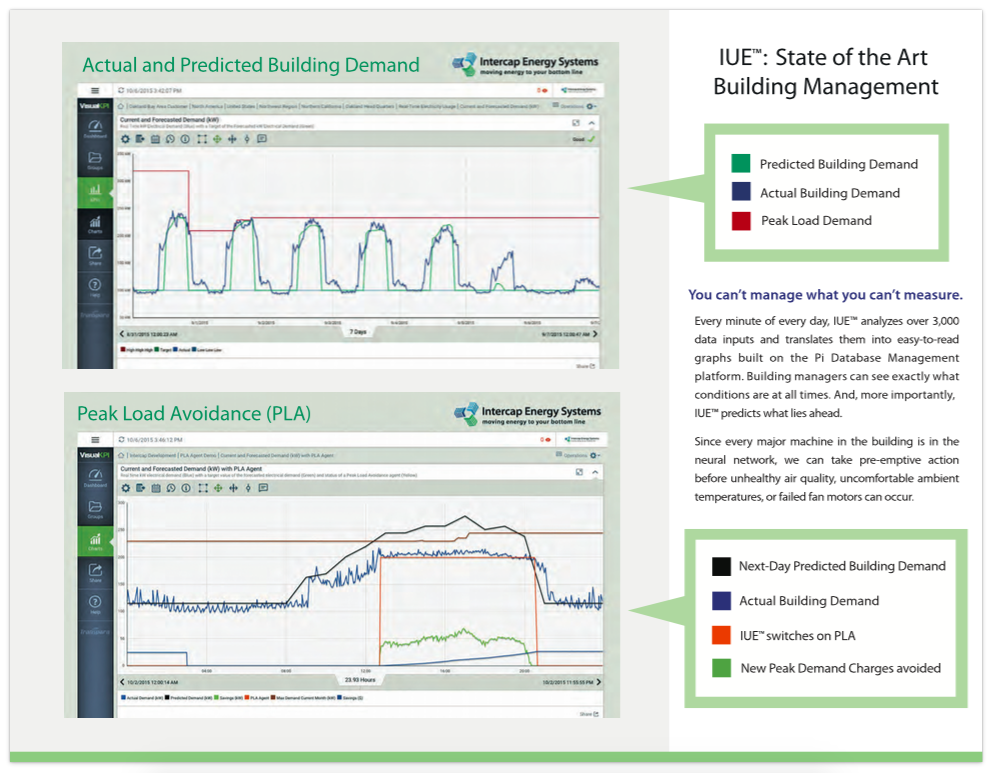Click home icon in Building Demand breadcrumb
This screenshot has height=773, width=996.
coord(121,106)
